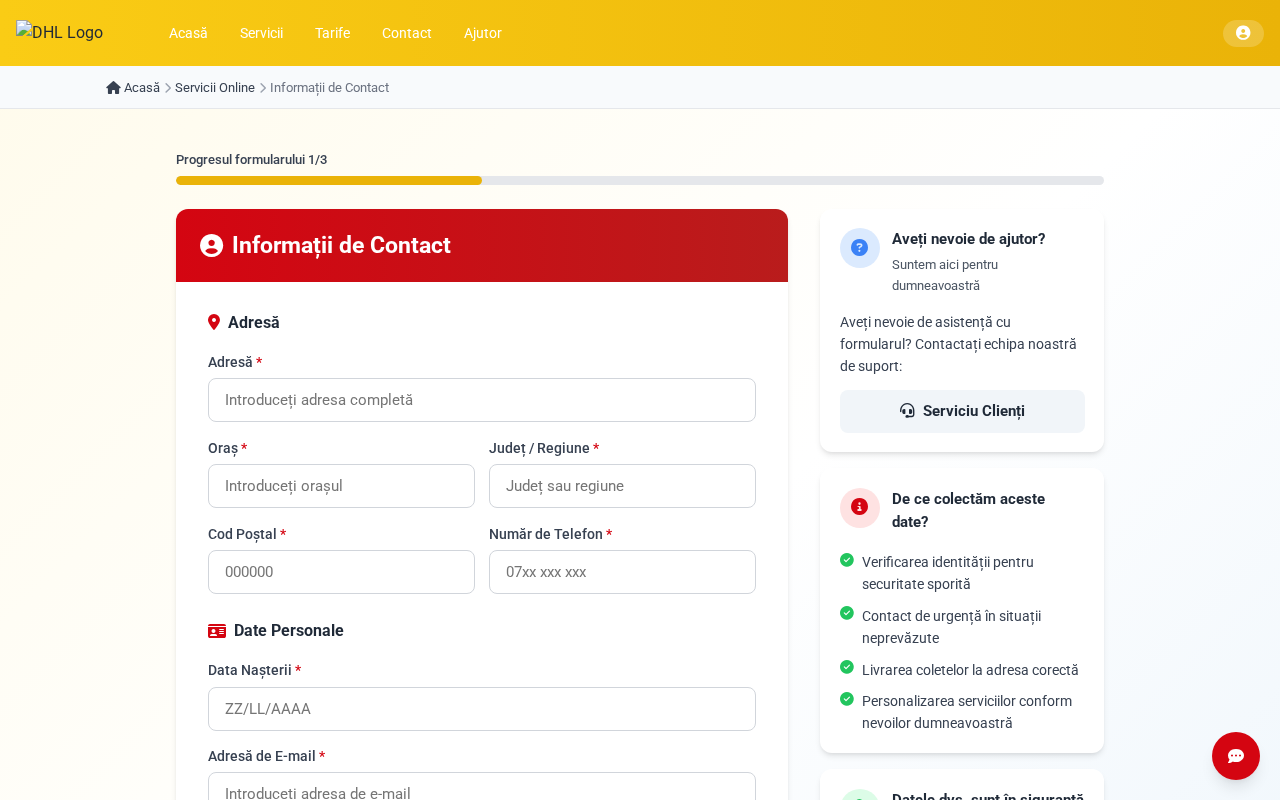This screenshot has width=1280, height=800.
Task: Open the Acasă navigation menu item
Action: pyautogui.click(x=188, y=33)
